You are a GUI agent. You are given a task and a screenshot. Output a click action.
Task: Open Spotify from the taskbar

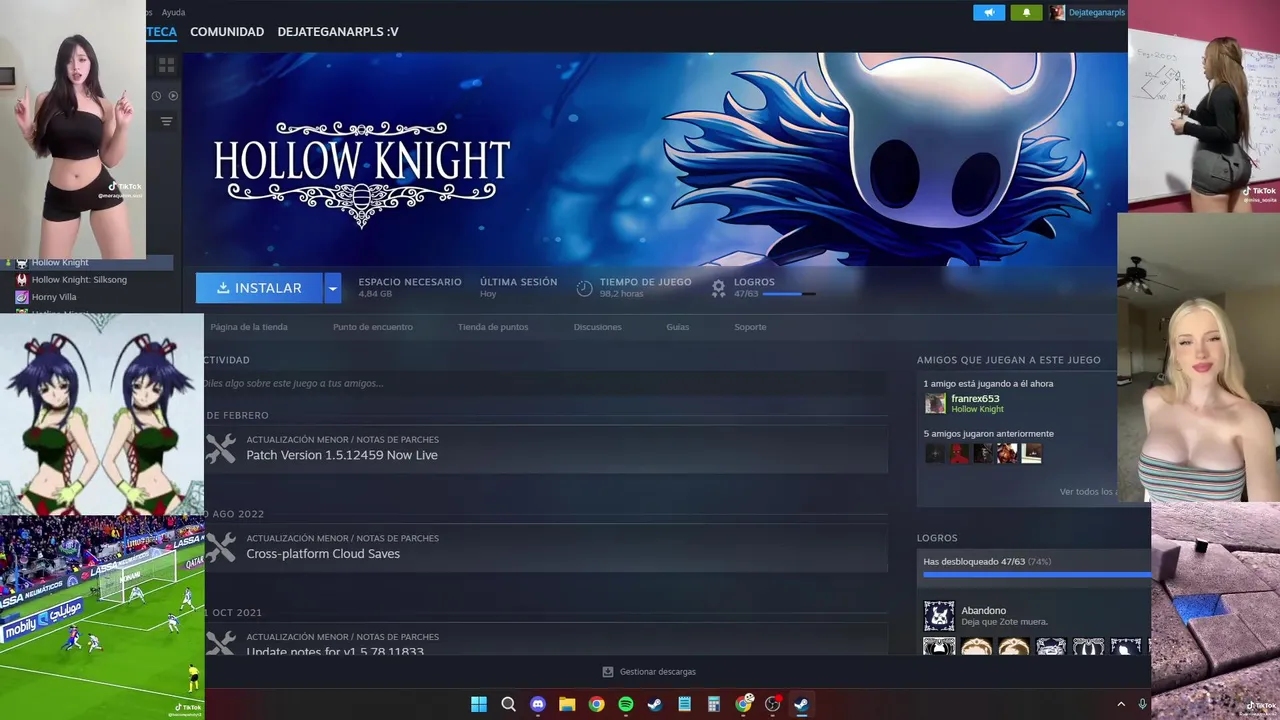(x=626, y=704)
